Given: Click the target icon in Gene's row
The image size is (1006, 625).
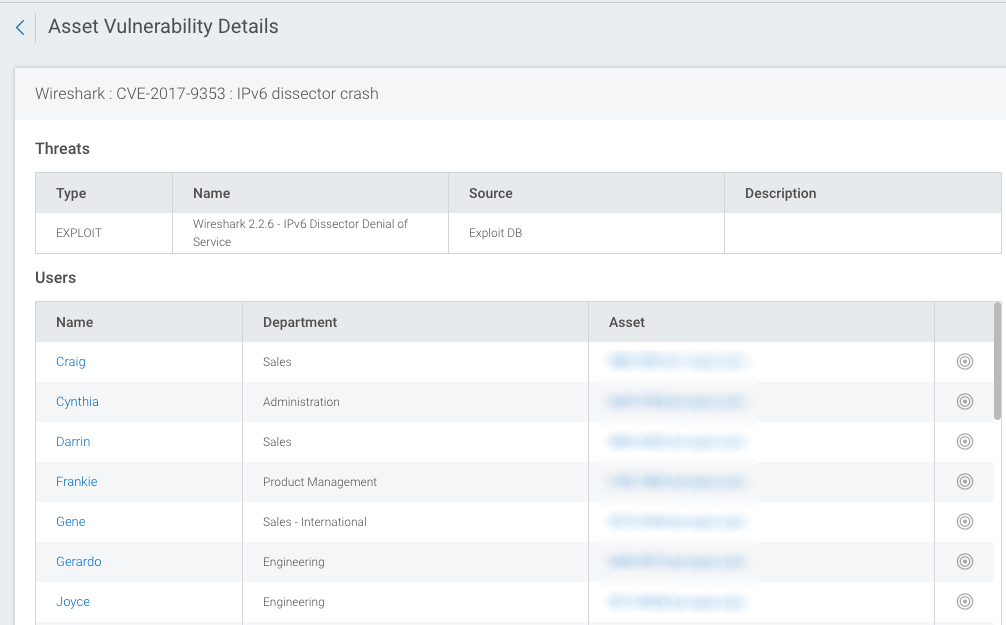Looking at the screenshot, I should coord(964,522).
